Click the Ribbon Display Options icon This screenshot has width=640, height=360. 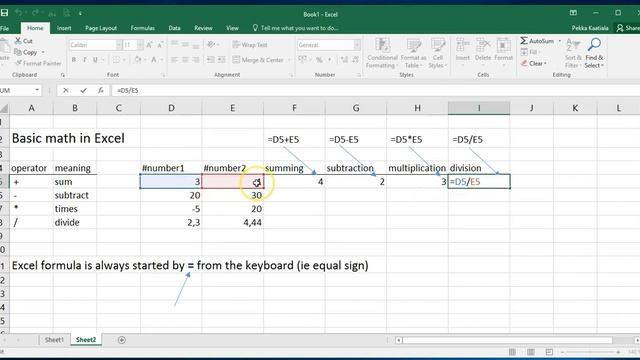point(573,13)
